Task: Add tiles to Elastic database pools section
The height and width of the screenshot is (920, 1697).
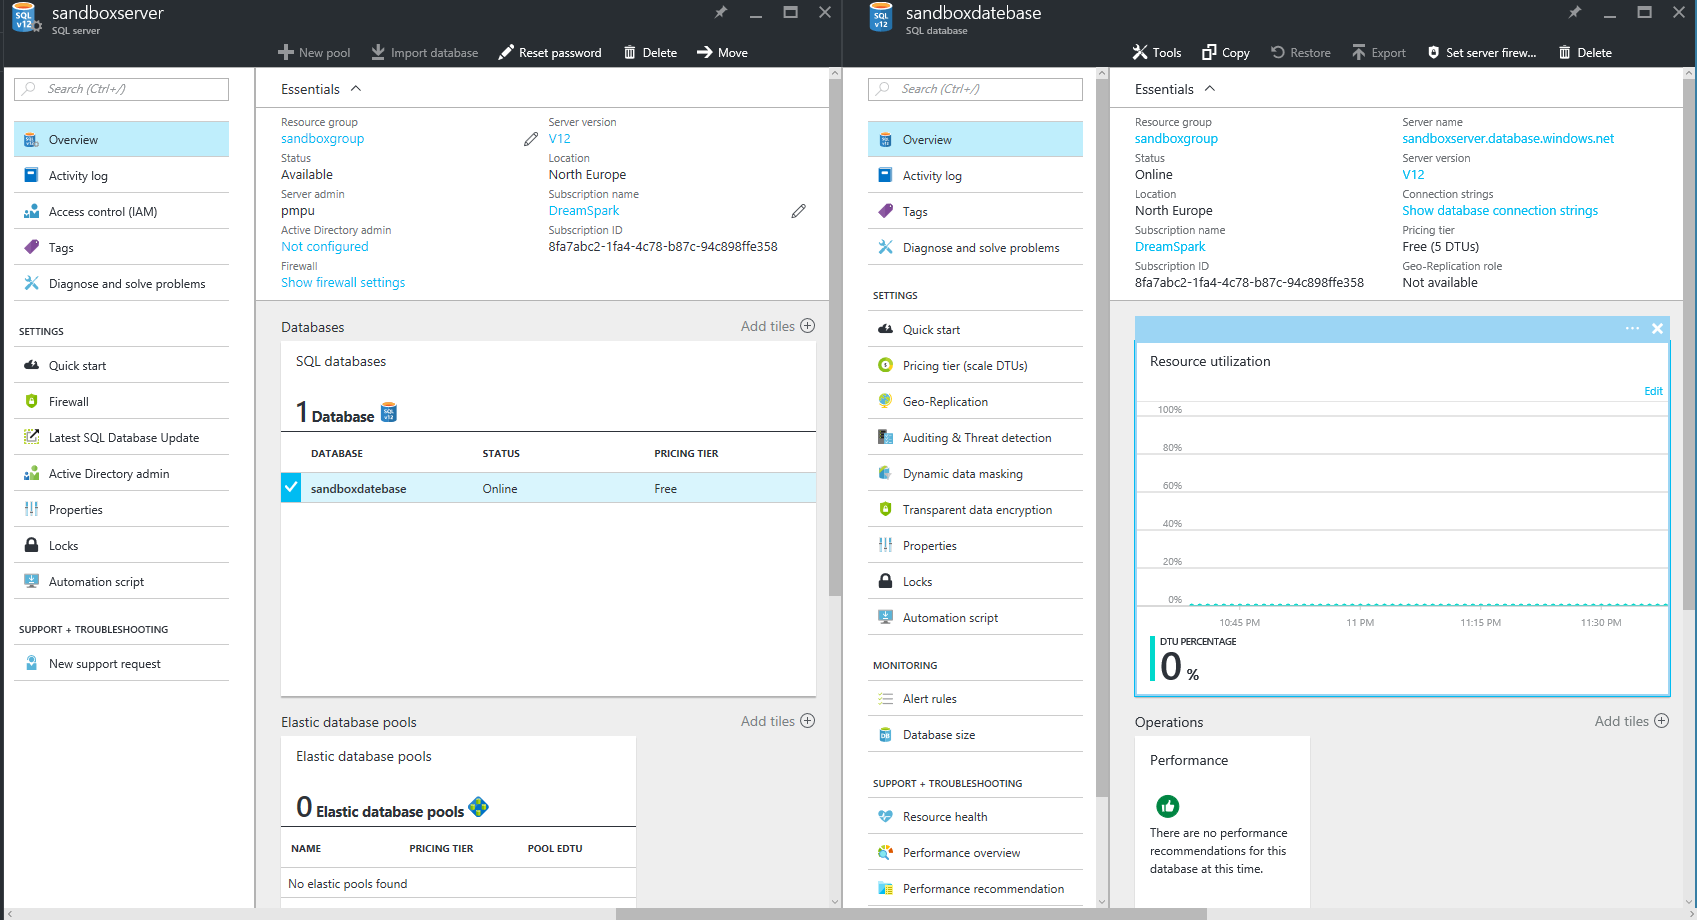Action: [x=778, y=721]
